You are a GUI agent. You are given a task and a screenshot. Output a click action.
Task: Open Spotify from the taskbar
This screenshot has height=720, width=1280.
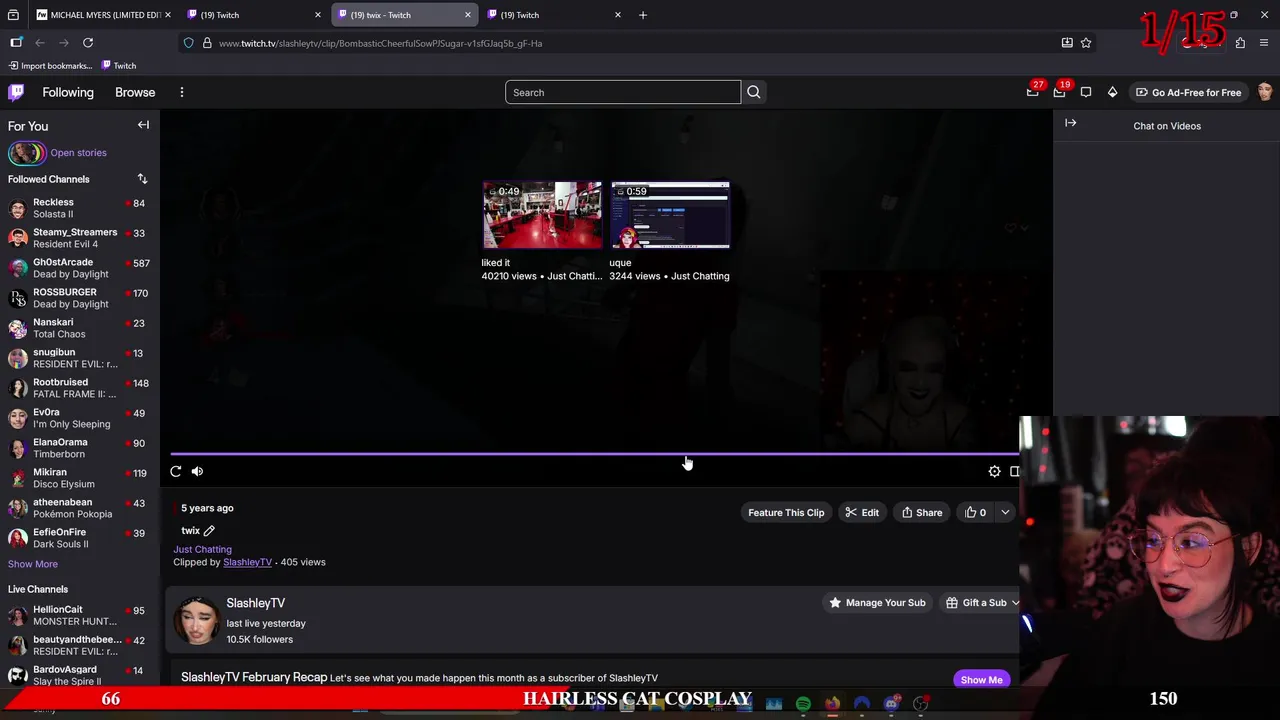(x=803, y=704)
